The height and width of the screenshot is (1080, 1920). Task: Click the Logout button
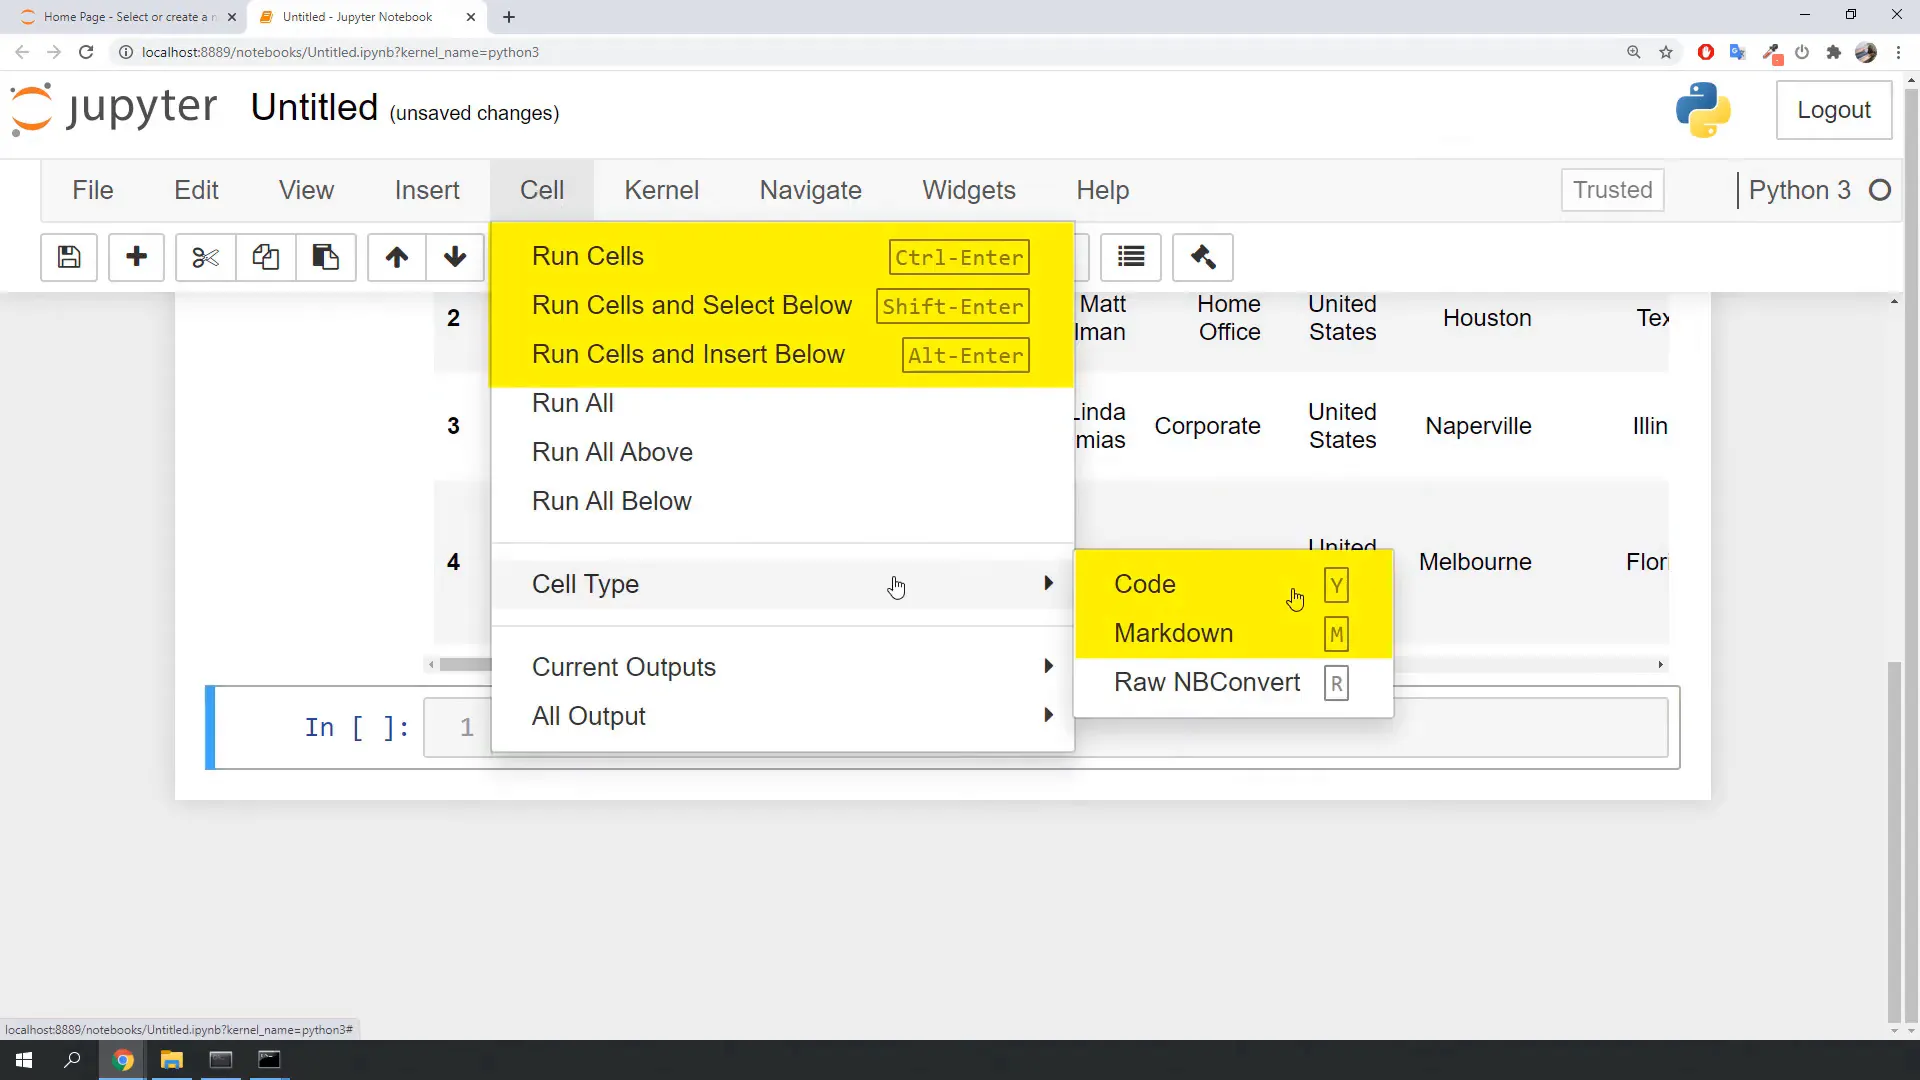tap(1833, 110)
